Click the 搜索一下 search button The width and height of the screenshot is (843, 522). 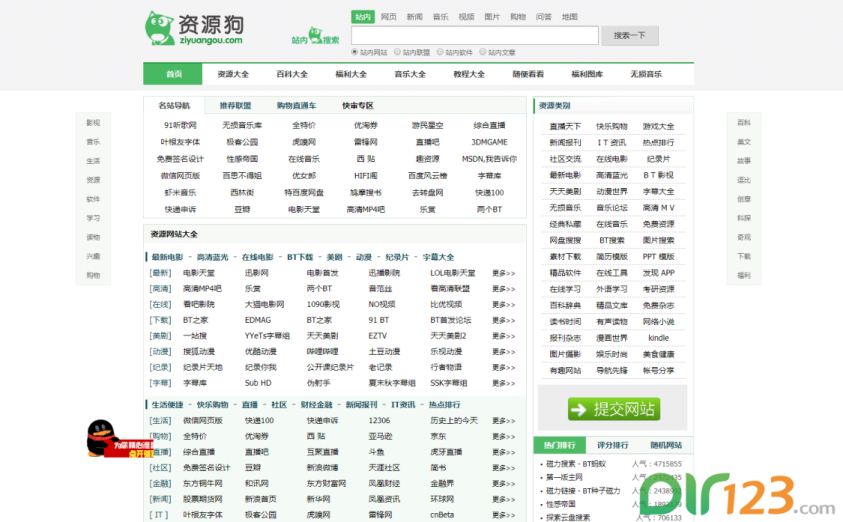(630, 35)
